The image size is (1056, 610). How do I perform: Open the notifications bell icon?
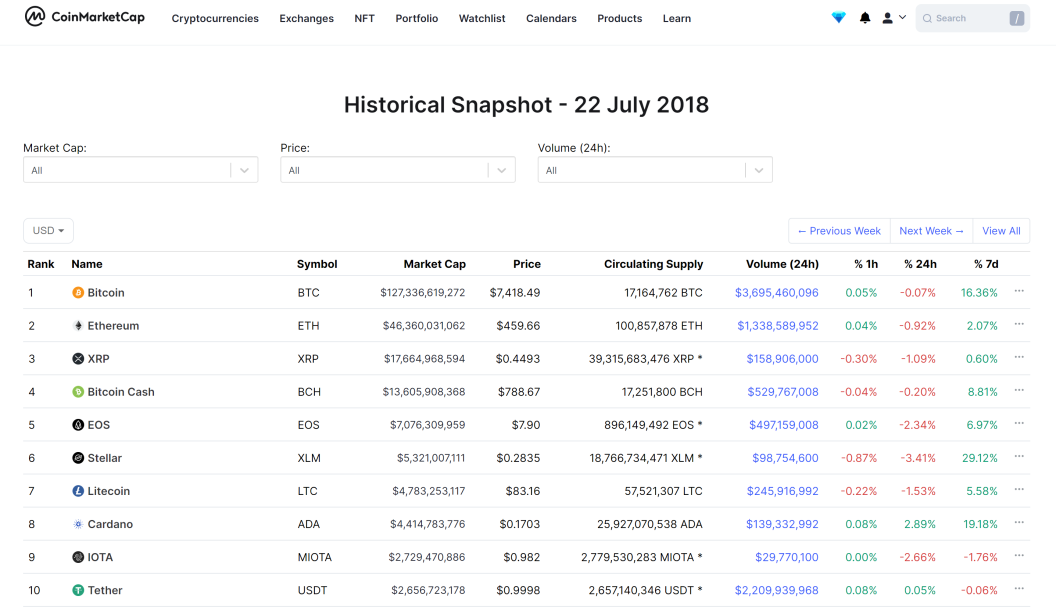(865, 18)
